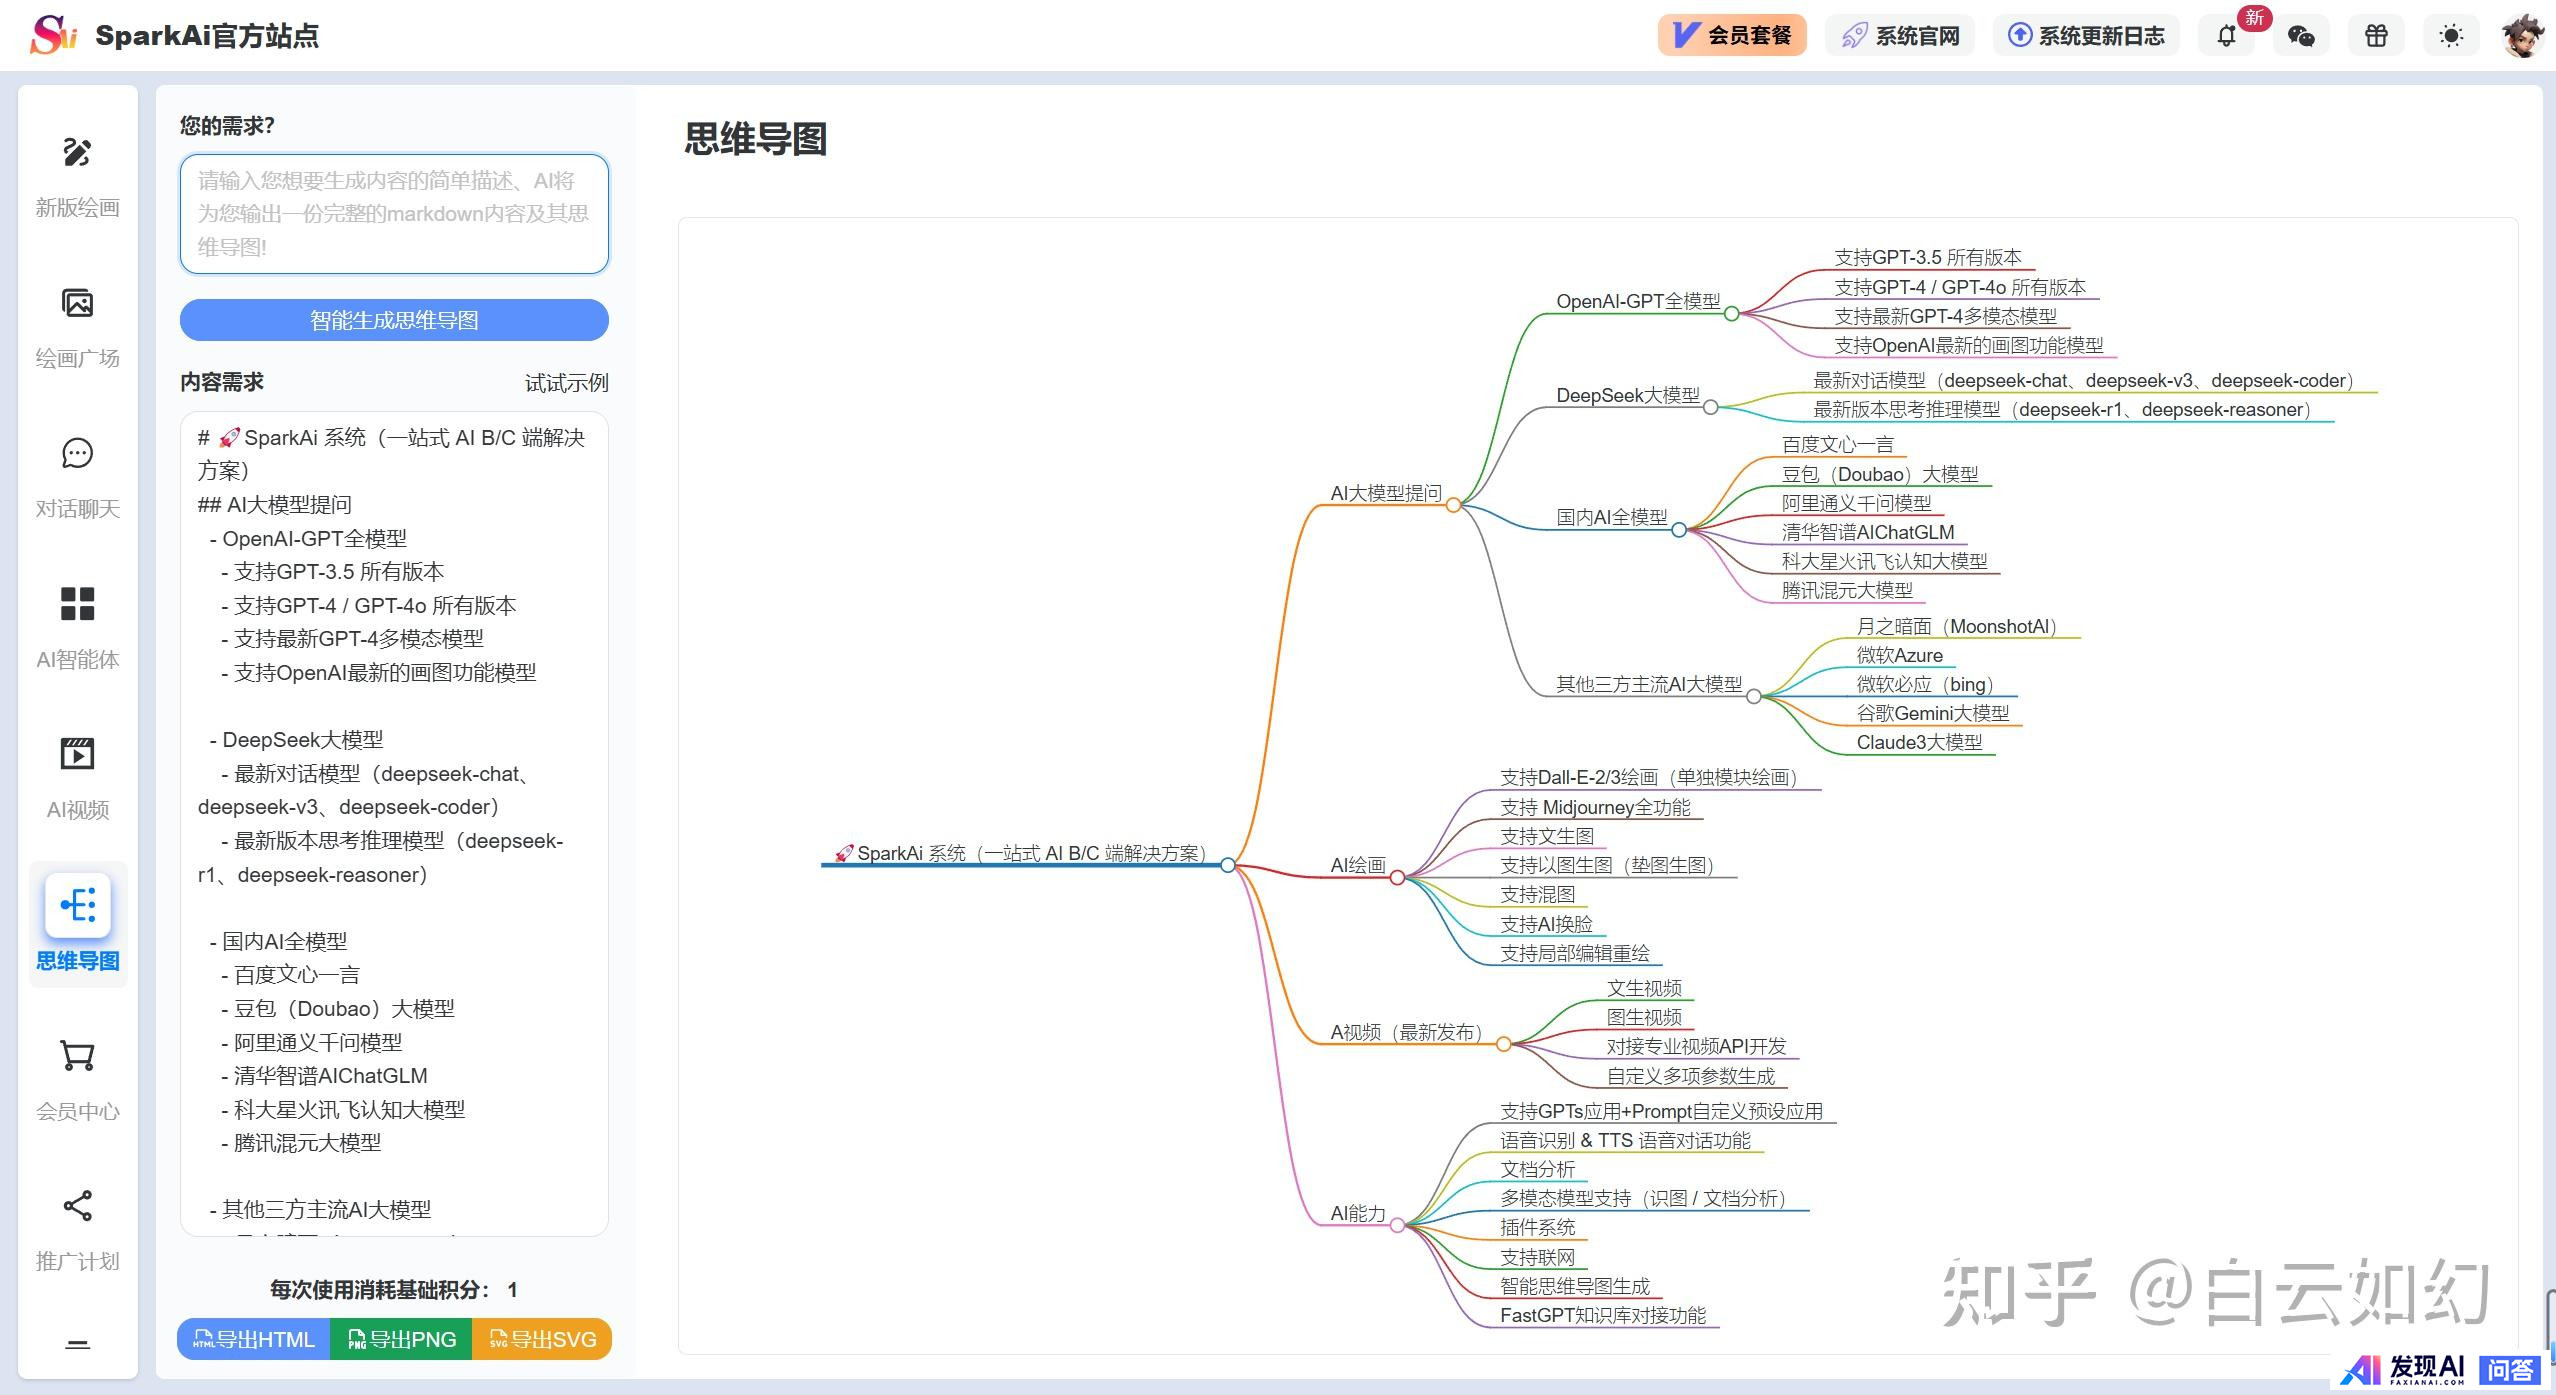Viewport: 2556px width, 1395px height.
Task: Click node text 支持AI换脸
Action: 1546,925
